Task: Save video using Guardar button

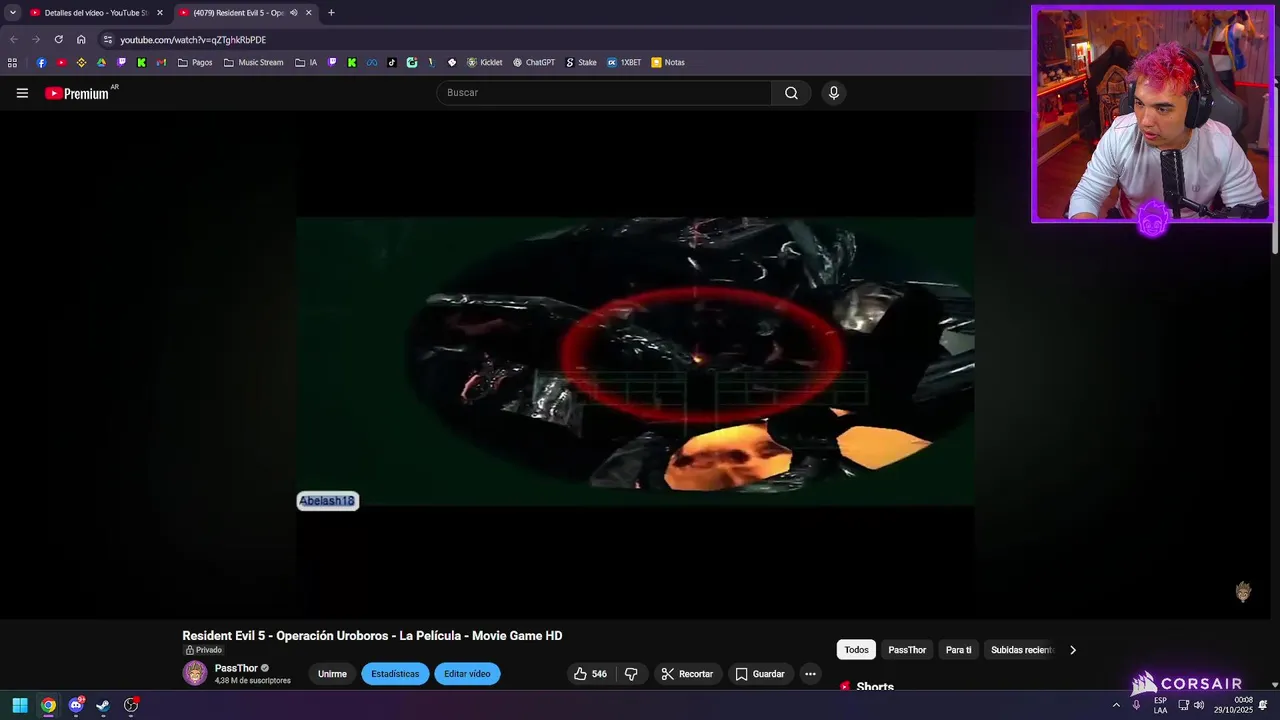Action: pos(760,674)
